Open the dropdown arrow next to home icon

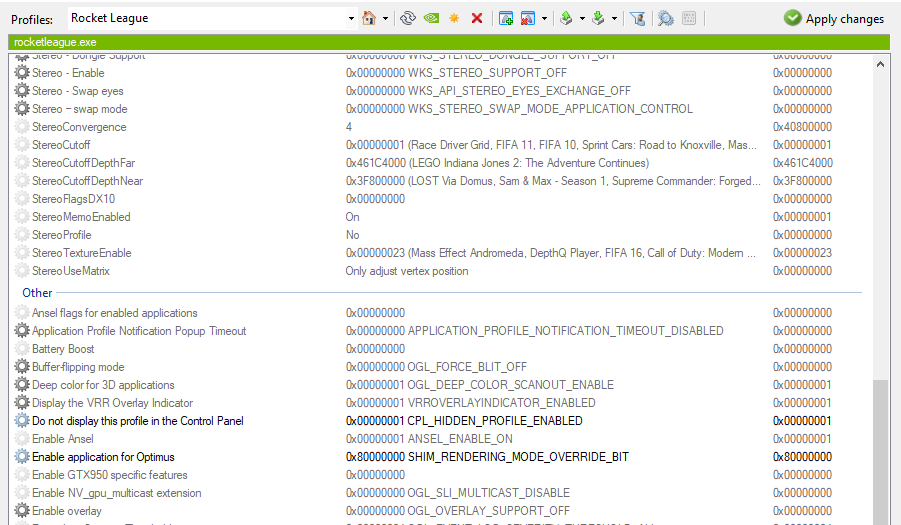point(385,18)
